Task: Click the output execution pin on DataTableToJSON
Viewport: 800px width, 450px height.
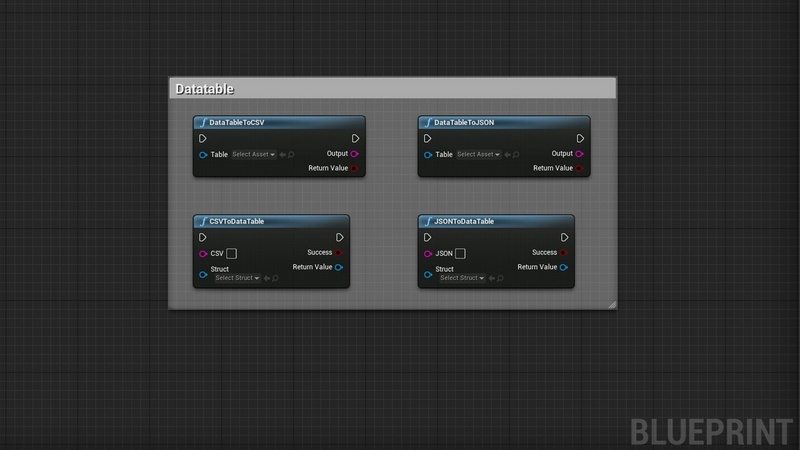Action: 580,139
